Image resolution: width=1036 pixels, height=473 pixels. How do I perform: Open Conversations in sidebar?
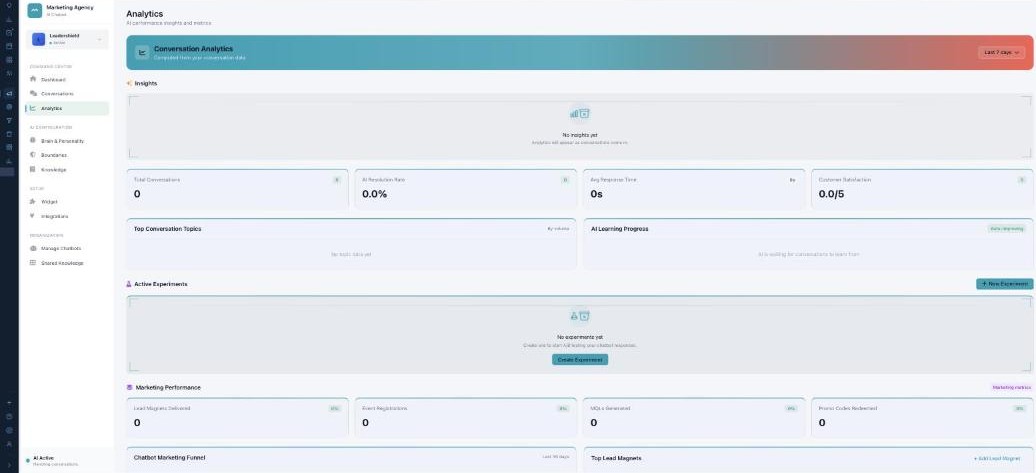(x=67, y=94)
